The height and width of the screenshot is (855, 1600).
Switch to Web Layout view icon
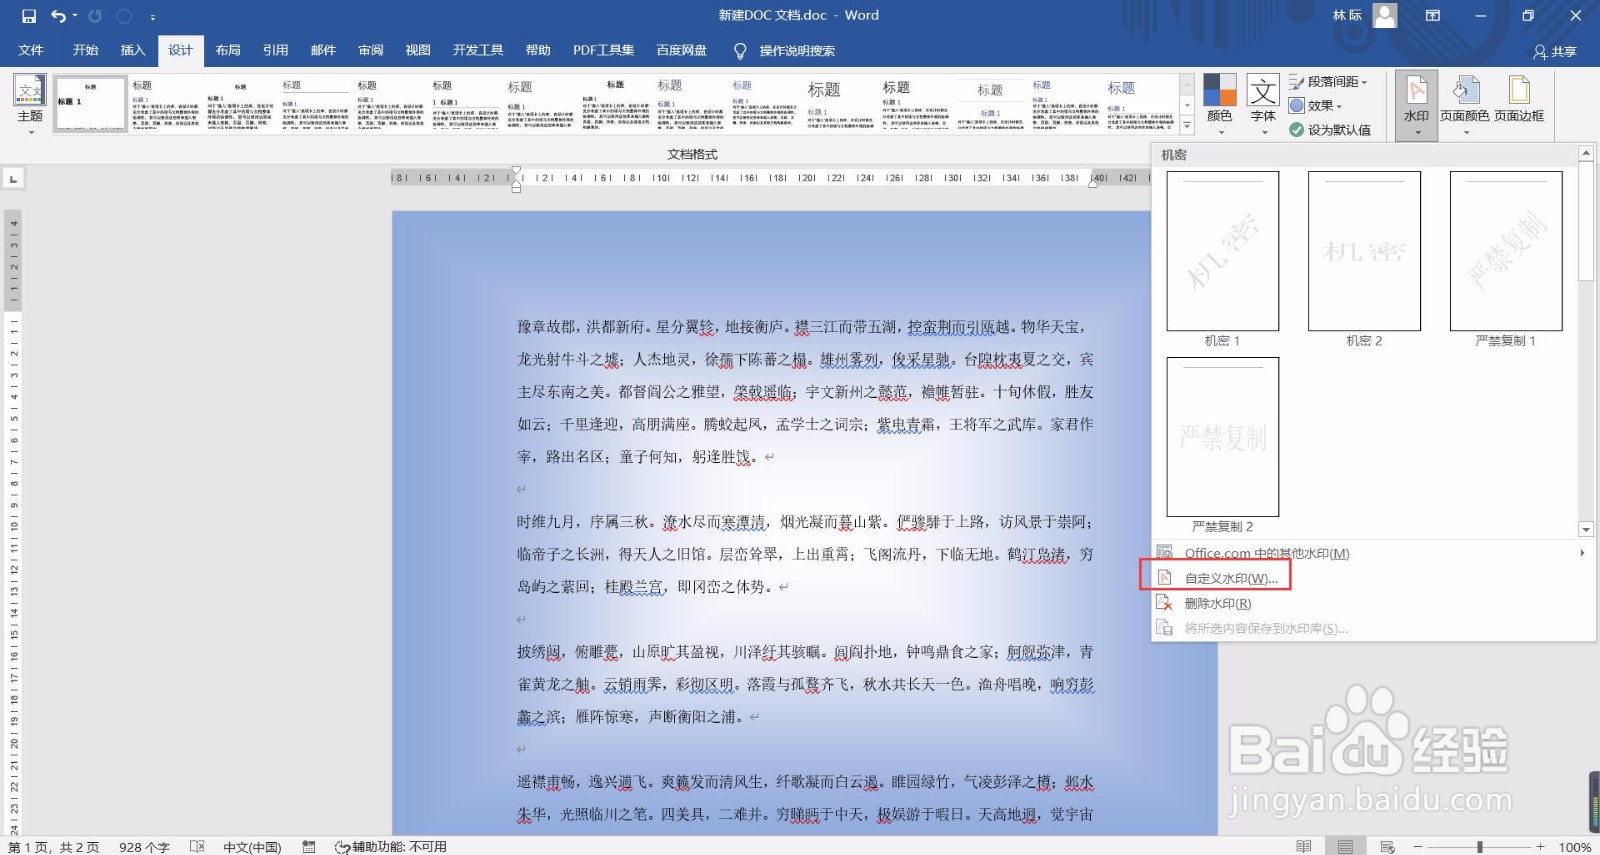pyautogui.click(x=1387, y=847)
